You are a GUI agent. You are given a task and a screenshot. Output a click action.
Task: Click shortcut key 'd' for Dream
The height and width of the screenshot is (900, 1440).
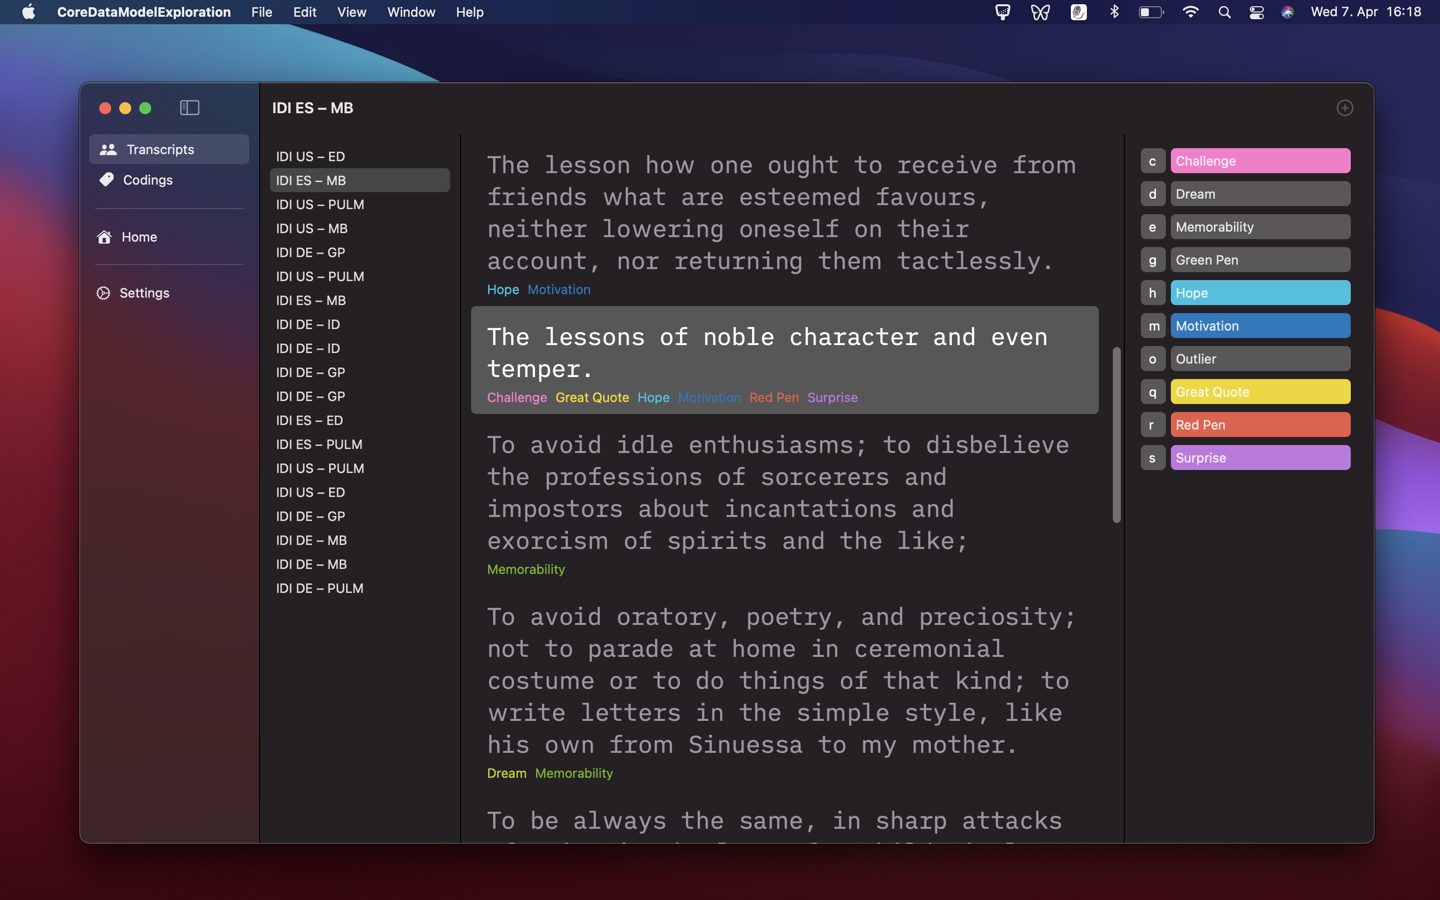(1153, 194)
